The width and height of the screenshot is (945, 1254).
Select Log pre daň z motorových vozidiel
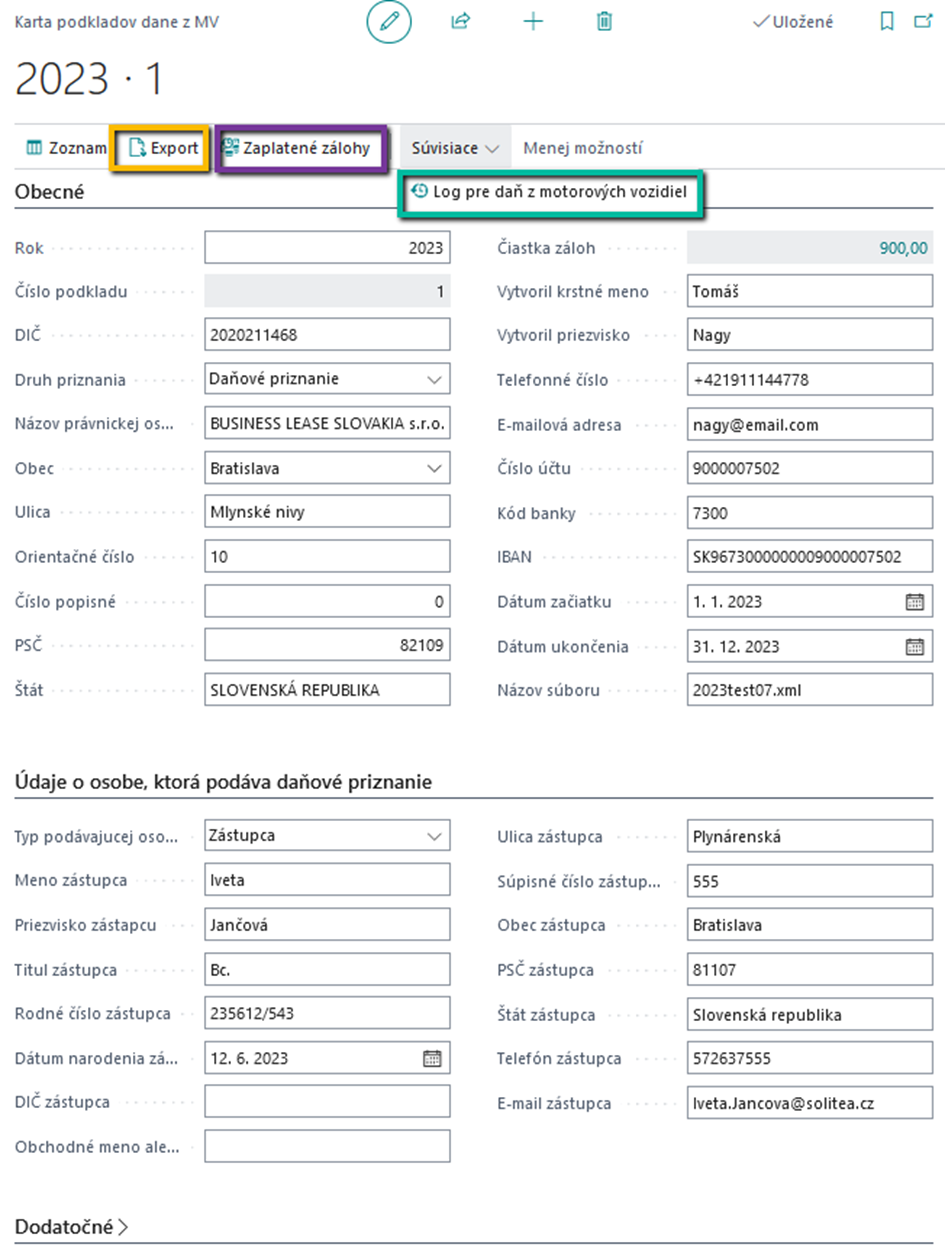click(550, 192)
